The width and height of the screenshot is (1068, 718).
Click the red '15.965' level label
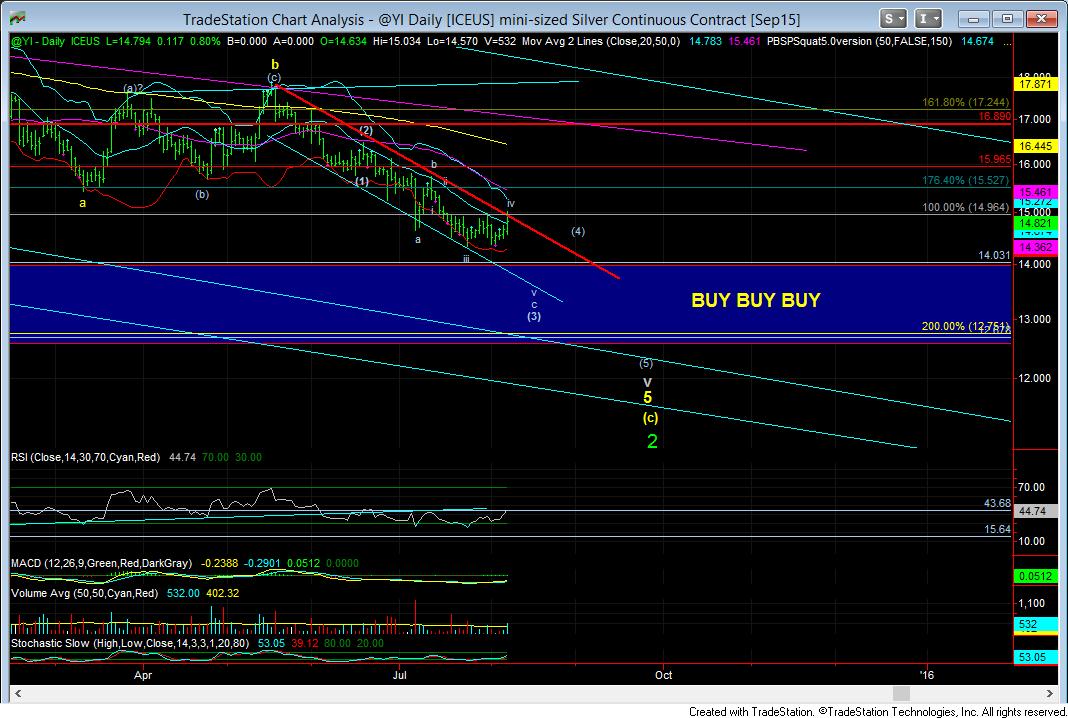(x=994, y=159)
